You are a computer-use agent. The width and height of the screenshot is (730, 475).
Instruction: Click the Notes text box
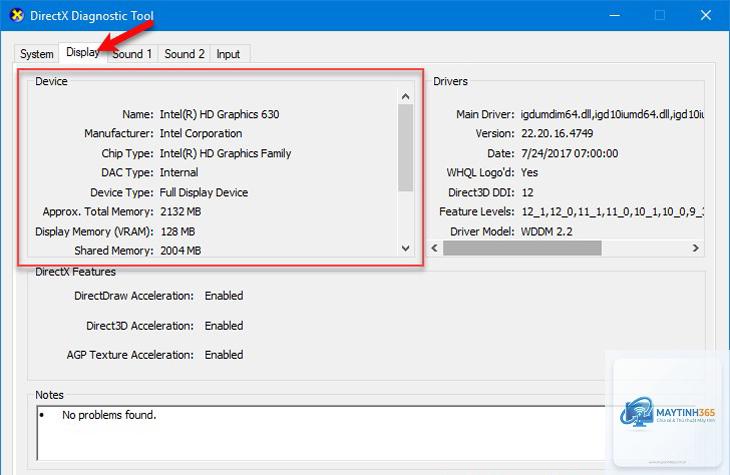click(x=321, y=433)
